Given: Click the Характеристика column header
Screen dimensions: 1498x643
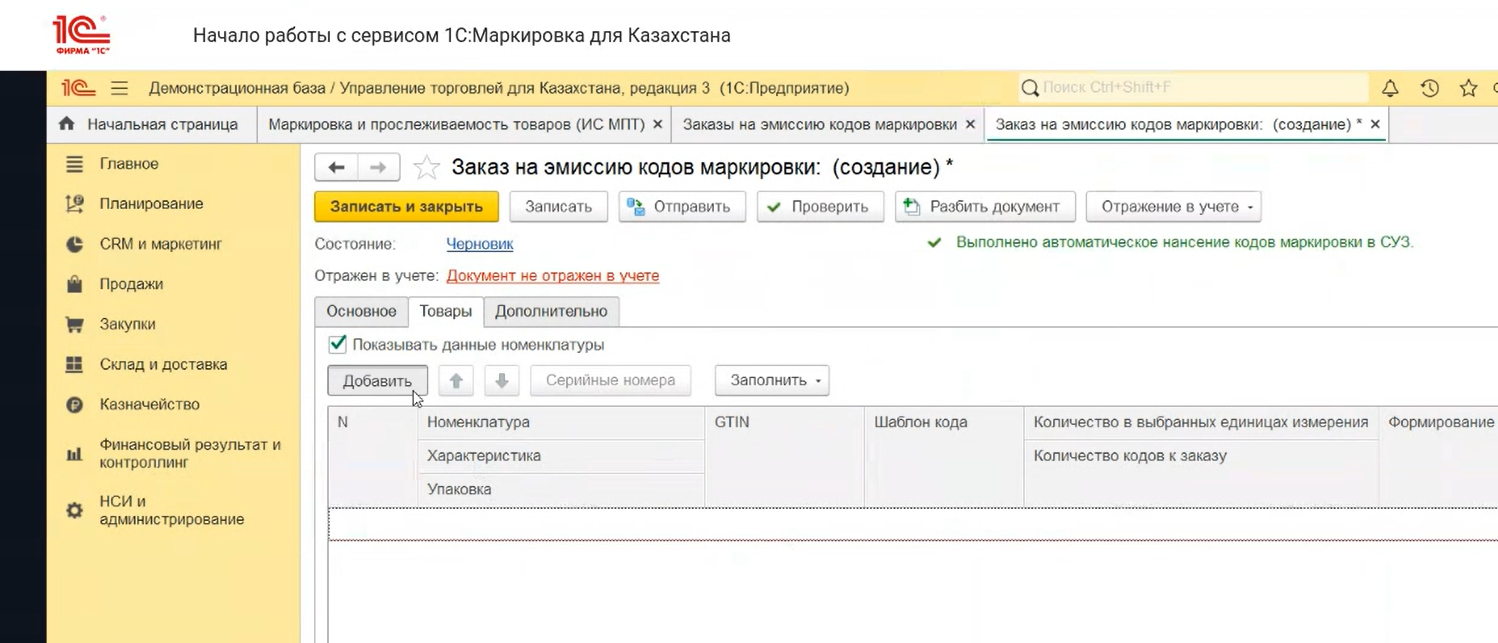Looking at the screenshot, I should (x=561, y=456).
